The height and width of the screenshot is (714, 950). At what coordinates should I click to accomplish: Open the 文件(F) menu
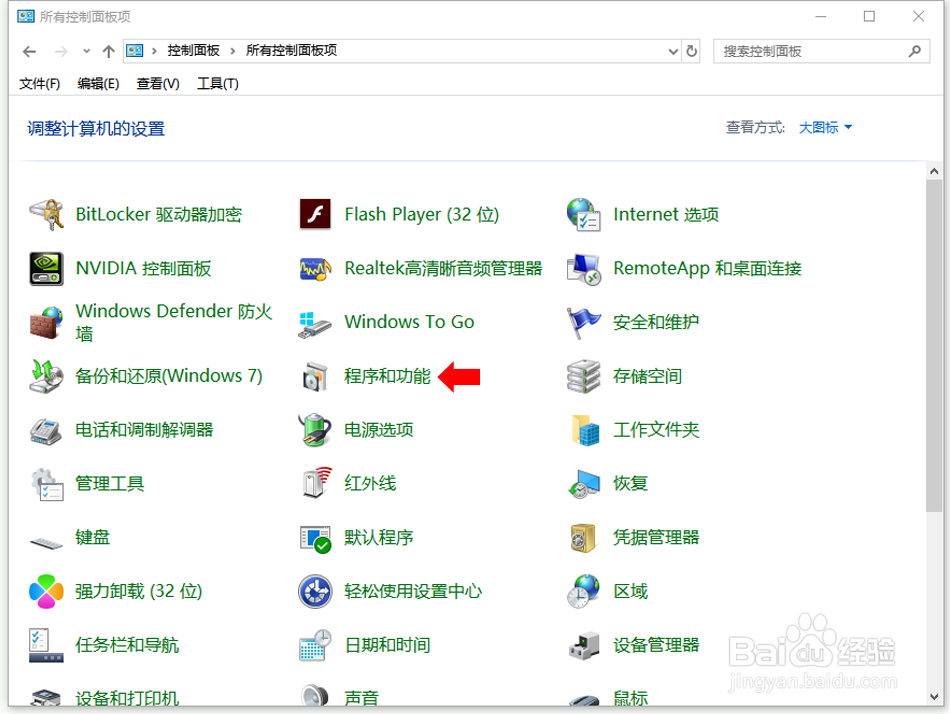39,84
